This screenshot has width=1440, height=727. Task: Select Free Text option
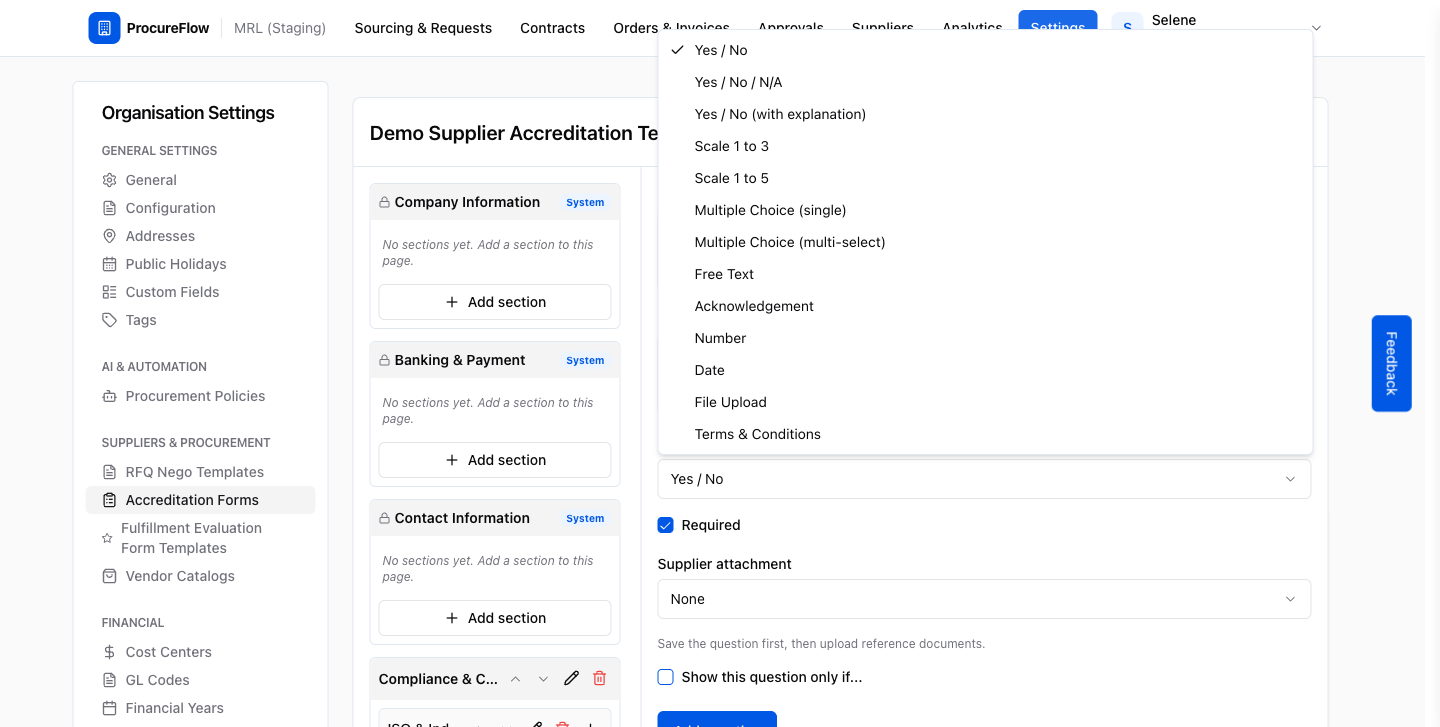985,274
